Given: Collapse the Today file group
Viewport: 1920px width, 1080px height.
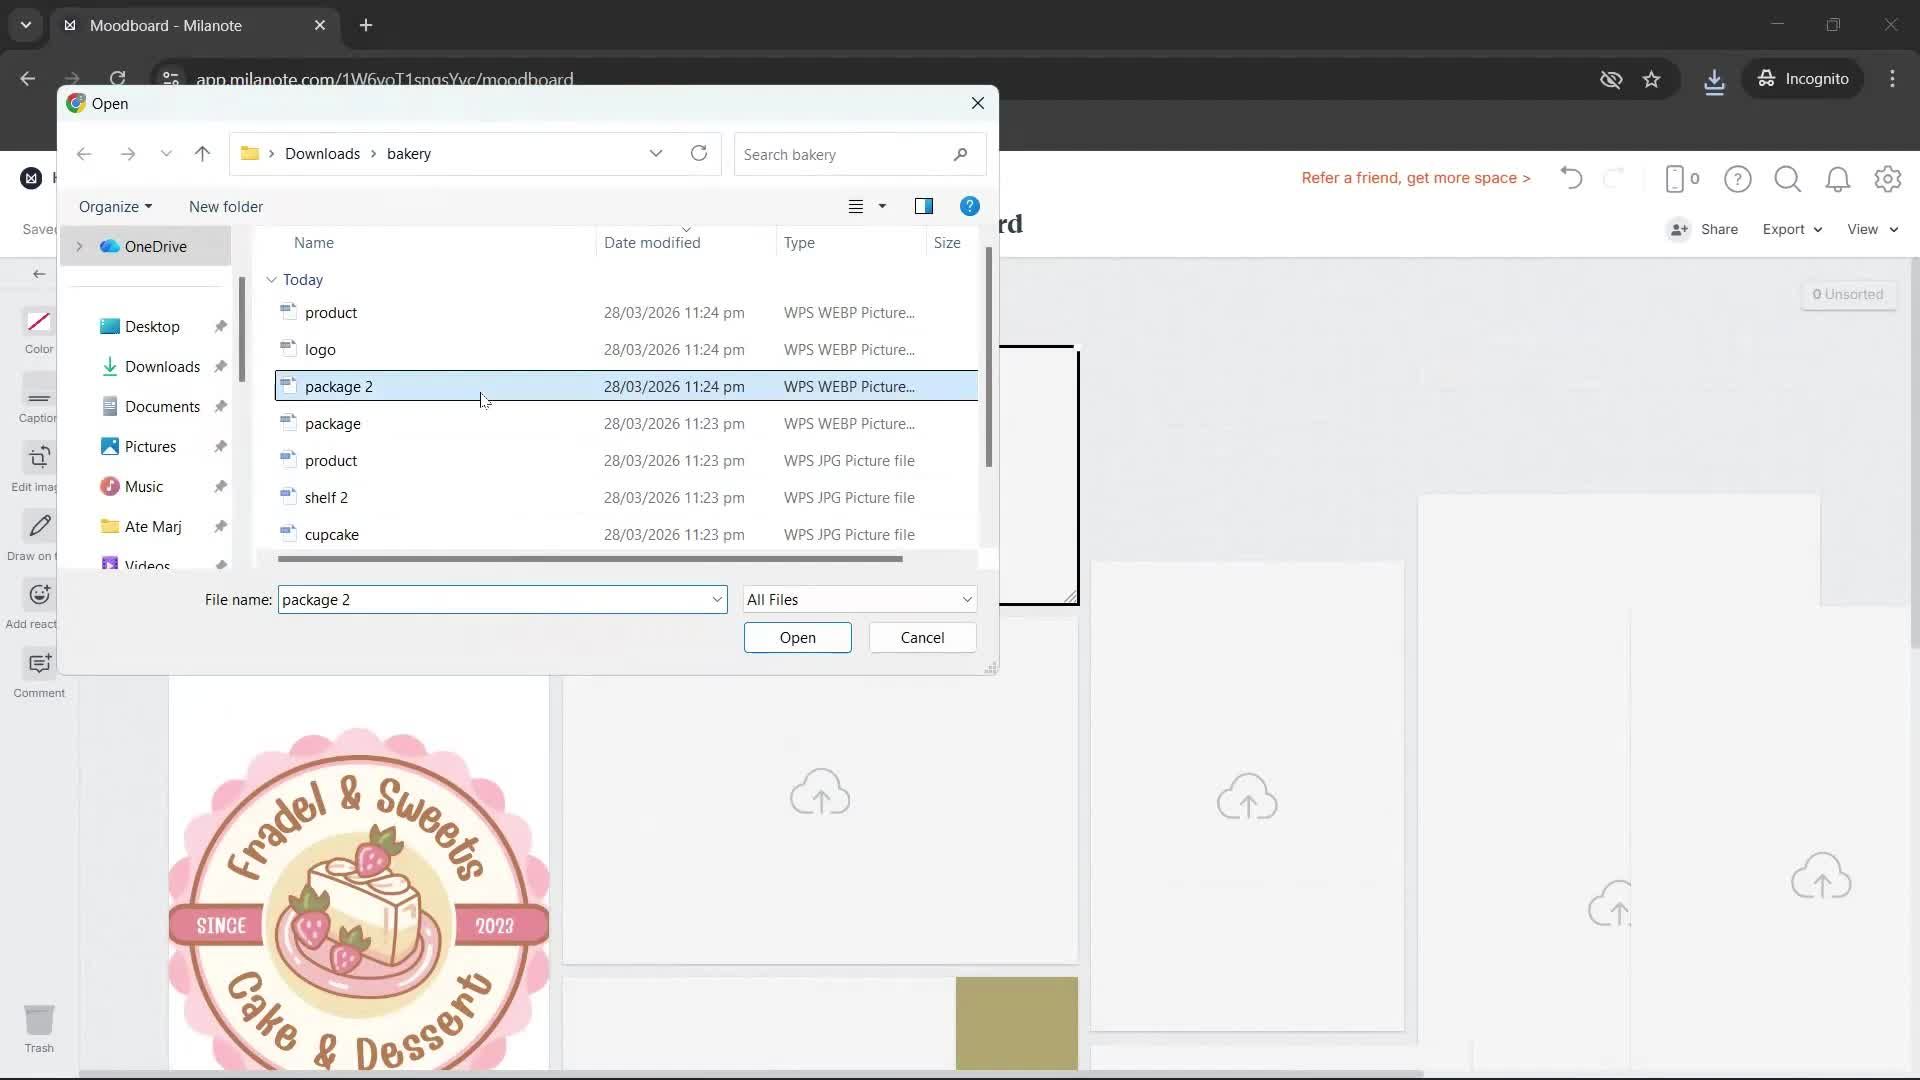Looking at the screenshot, I should click(x=271, y=279).
